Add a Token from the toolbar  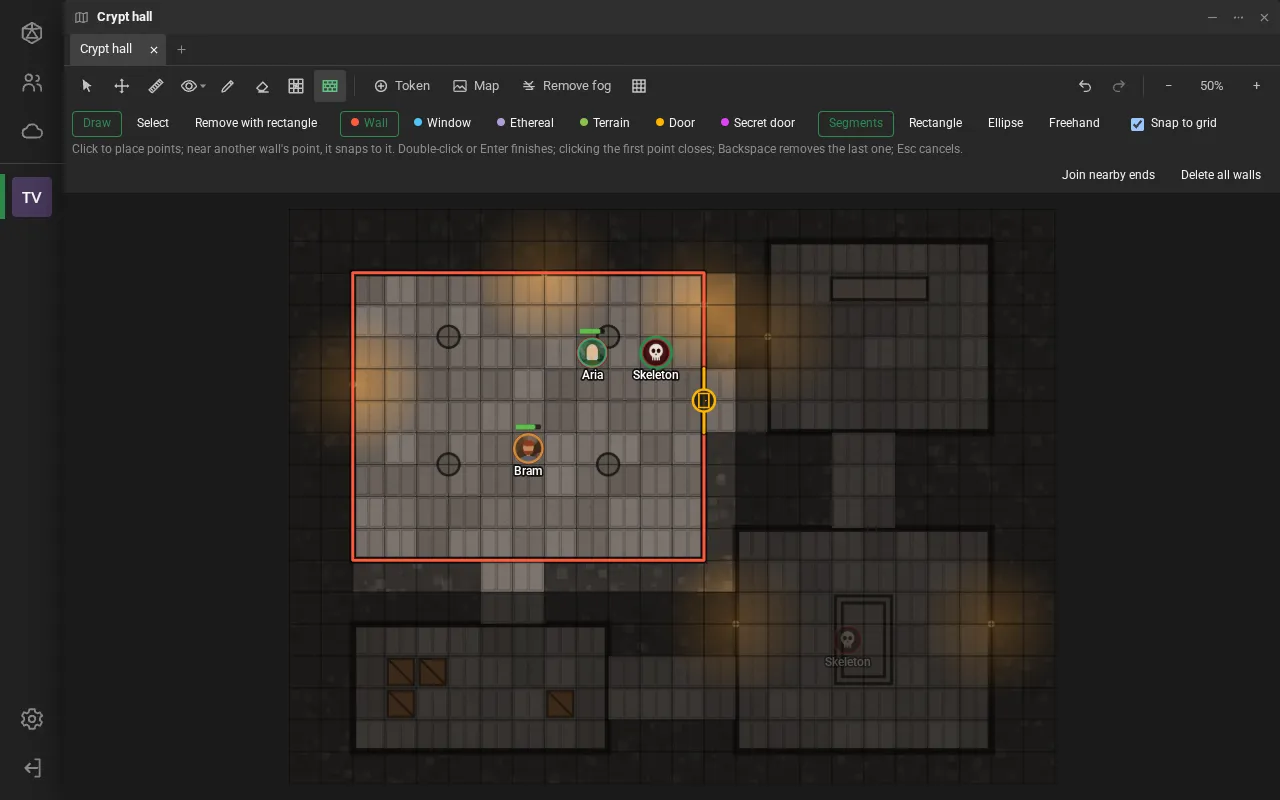(x=402, y=86)
